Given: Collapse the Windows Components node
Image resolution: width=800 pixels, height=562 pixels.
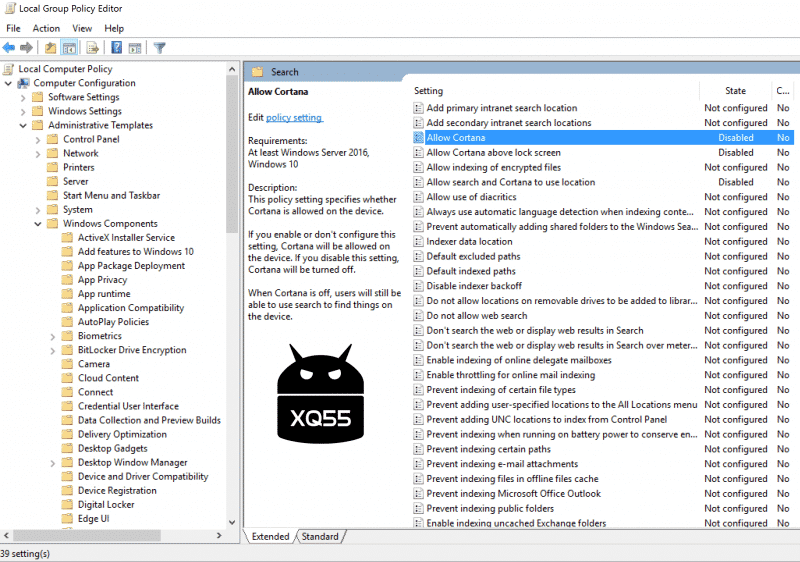Looking at the screenshot, I should tap(38, 224).
